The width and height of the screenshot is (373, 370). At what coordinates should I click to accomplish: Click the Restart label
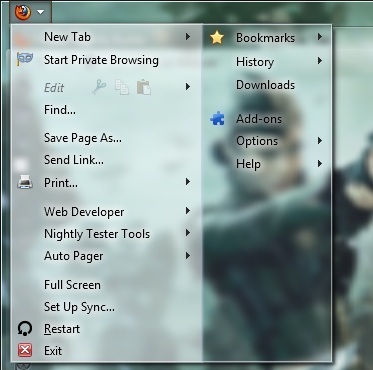pos(62,329)
